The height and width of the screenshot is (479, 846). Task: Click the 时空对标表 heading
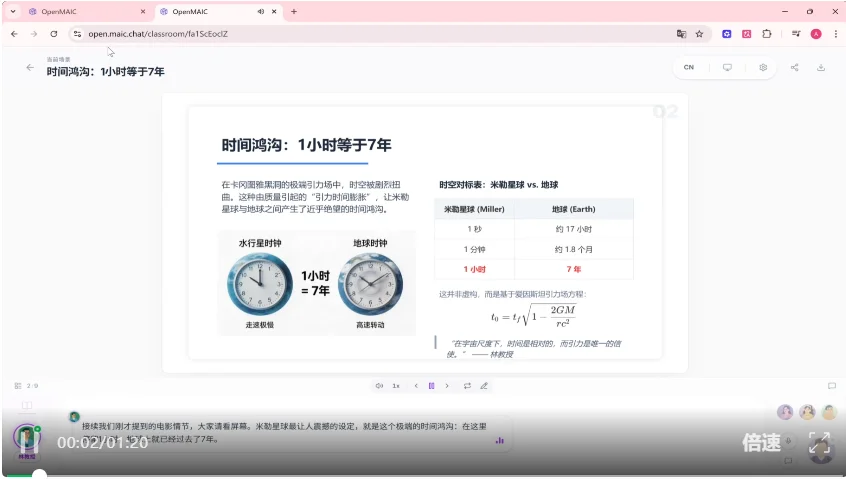[499, 184]
